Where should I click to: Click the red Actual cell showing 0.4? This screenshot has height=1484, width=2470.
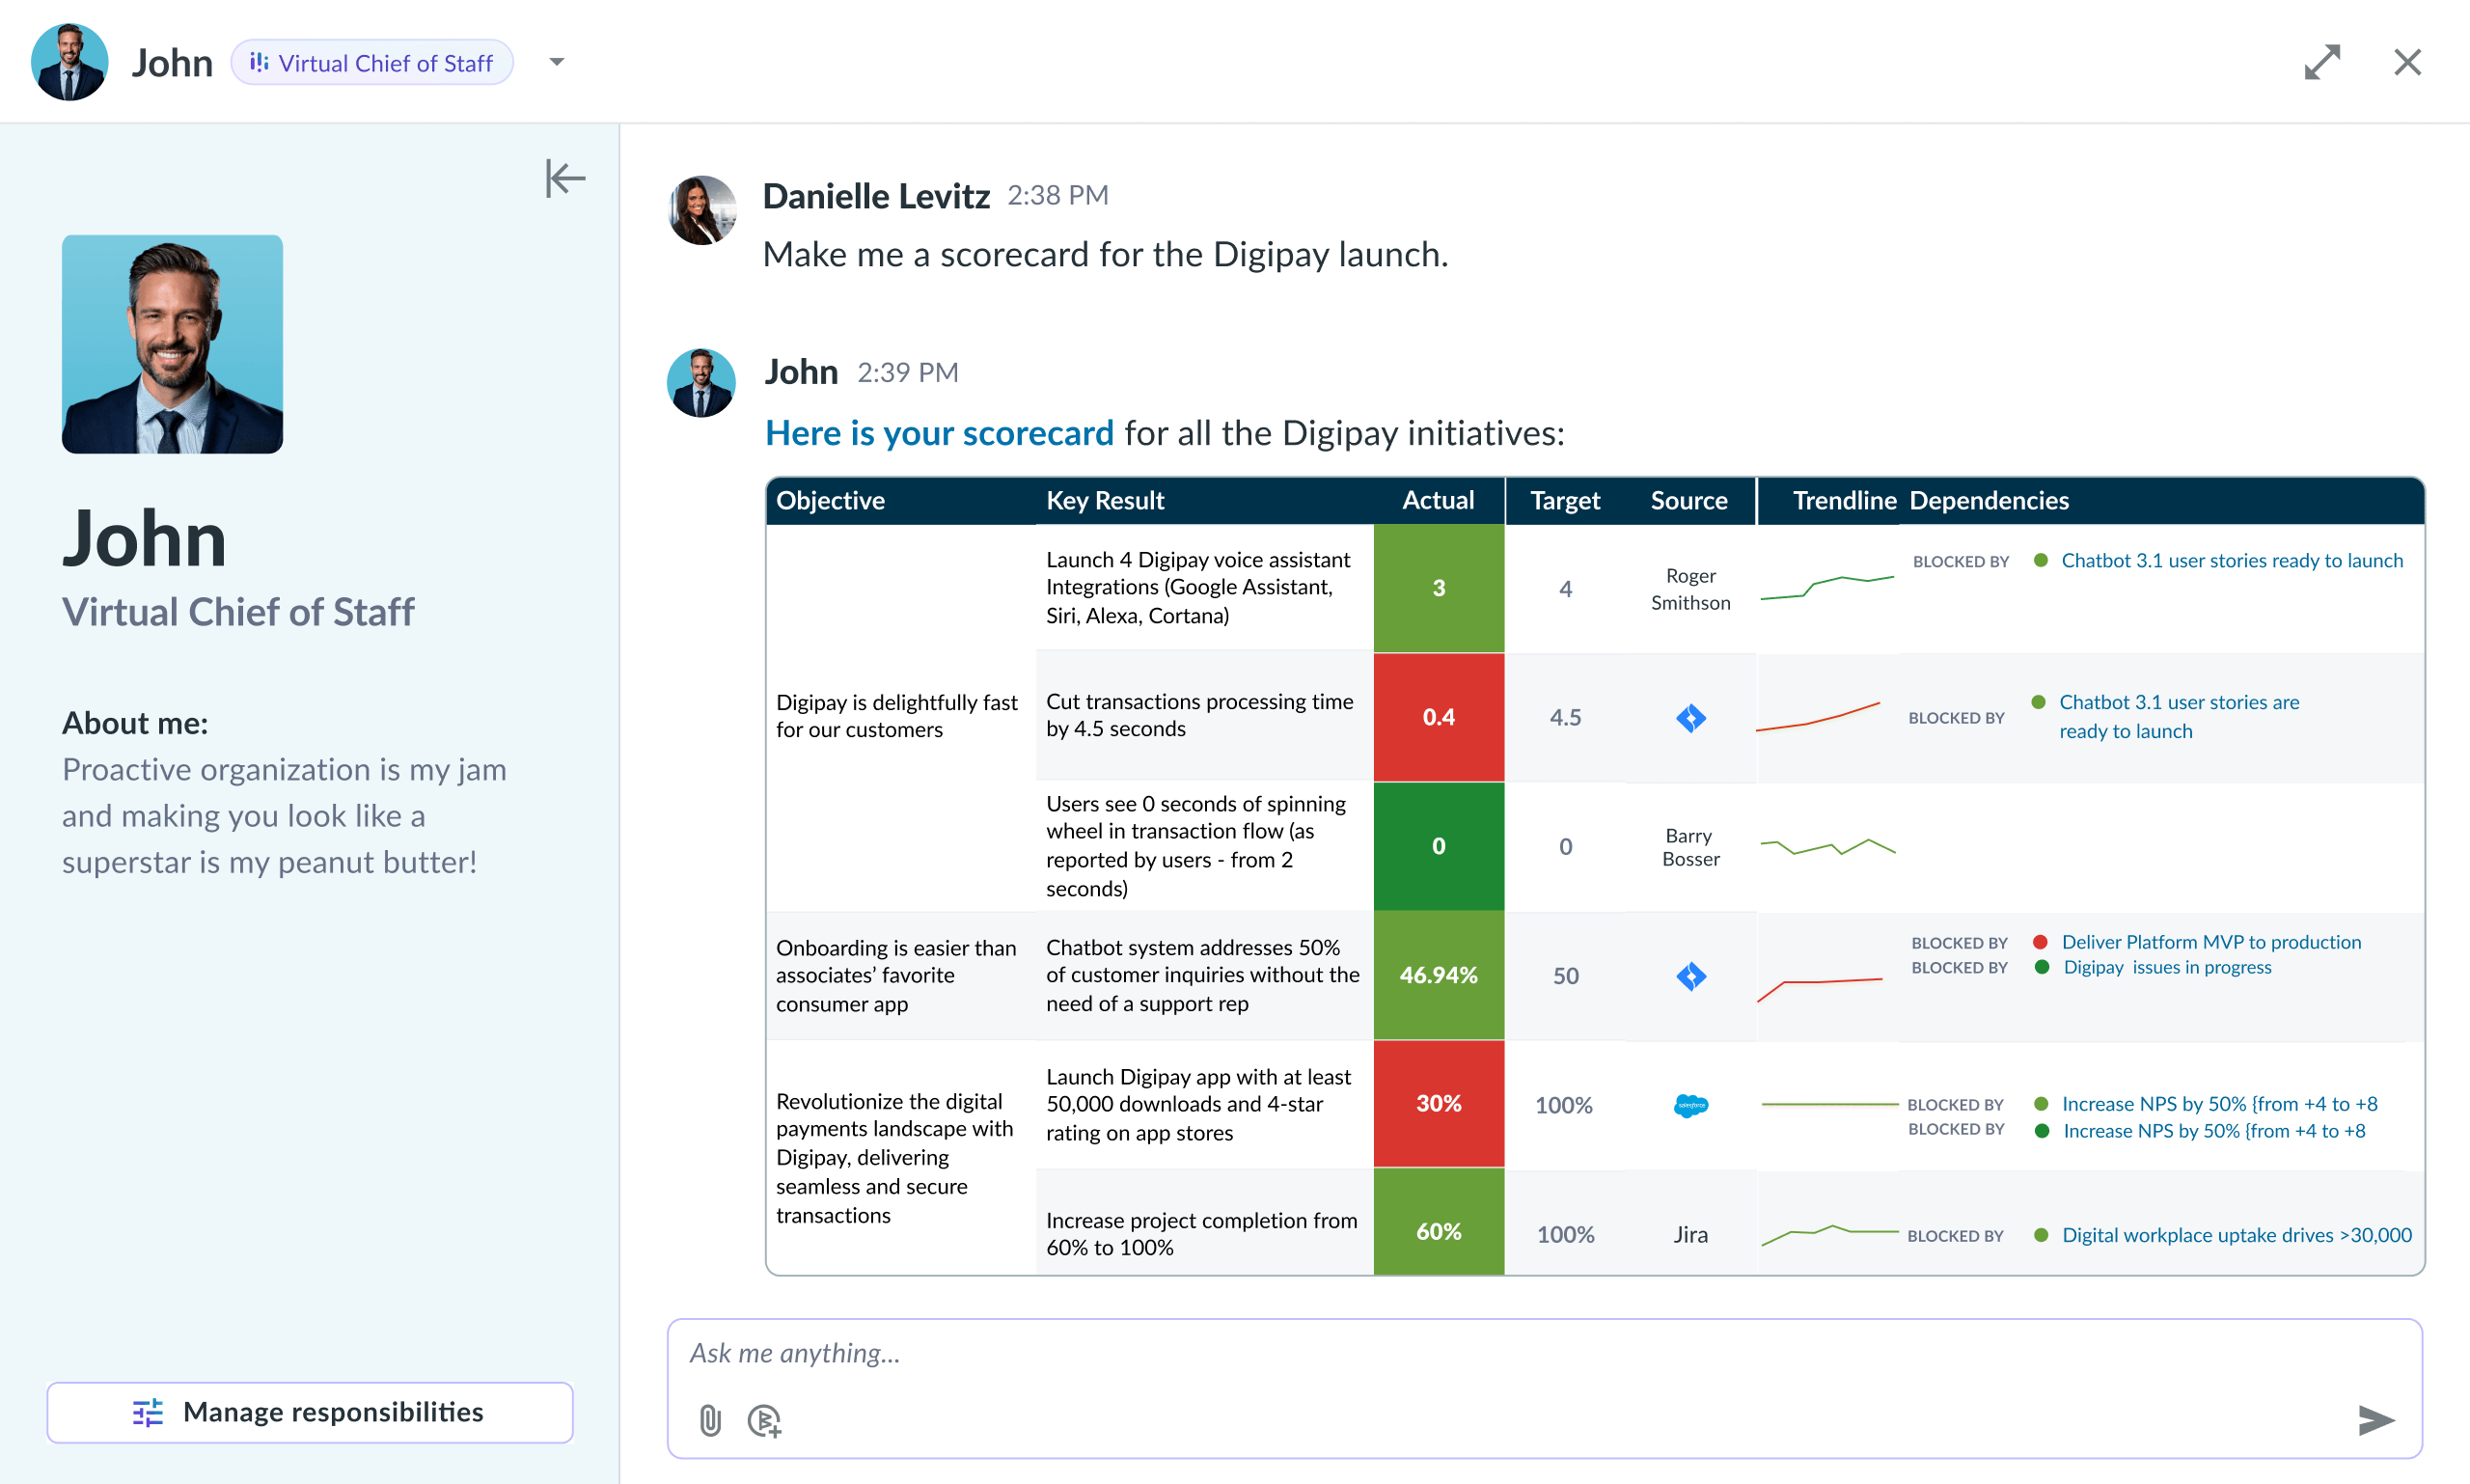[x=1438, y=717]
